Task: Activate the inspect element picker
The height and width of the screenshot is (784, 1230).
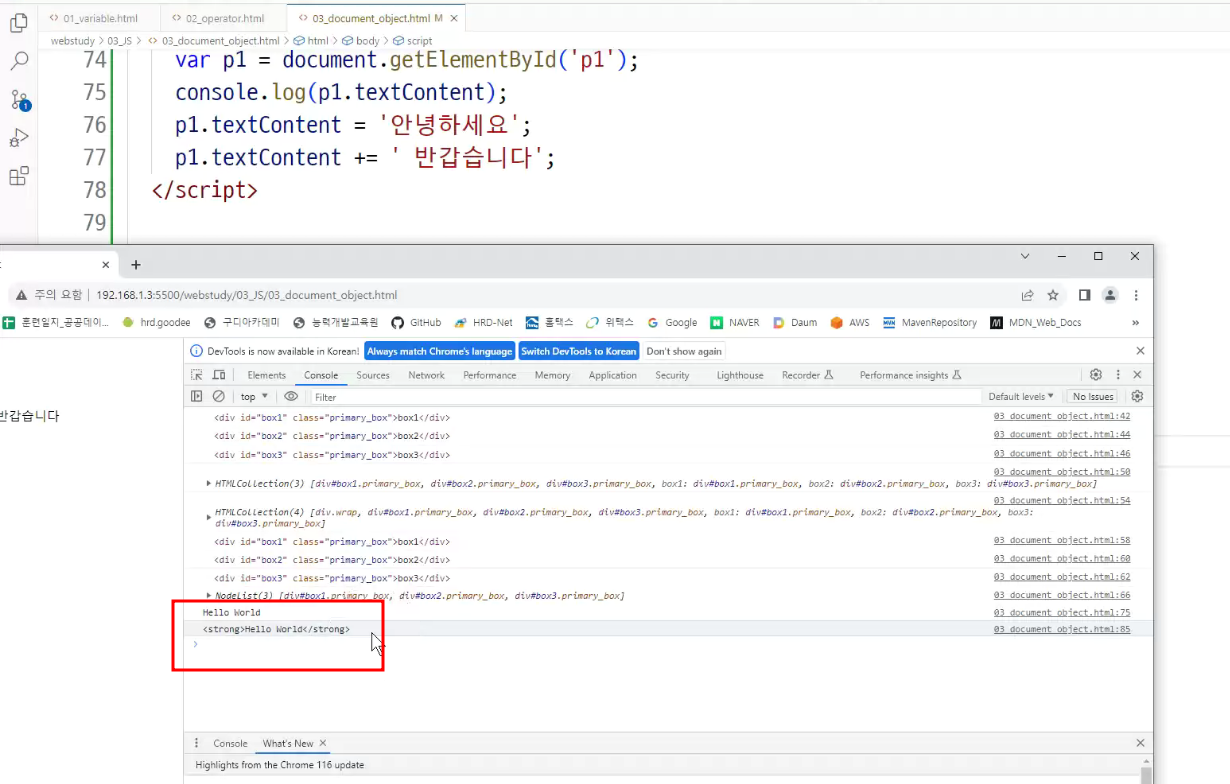Action: click(197, 375)
